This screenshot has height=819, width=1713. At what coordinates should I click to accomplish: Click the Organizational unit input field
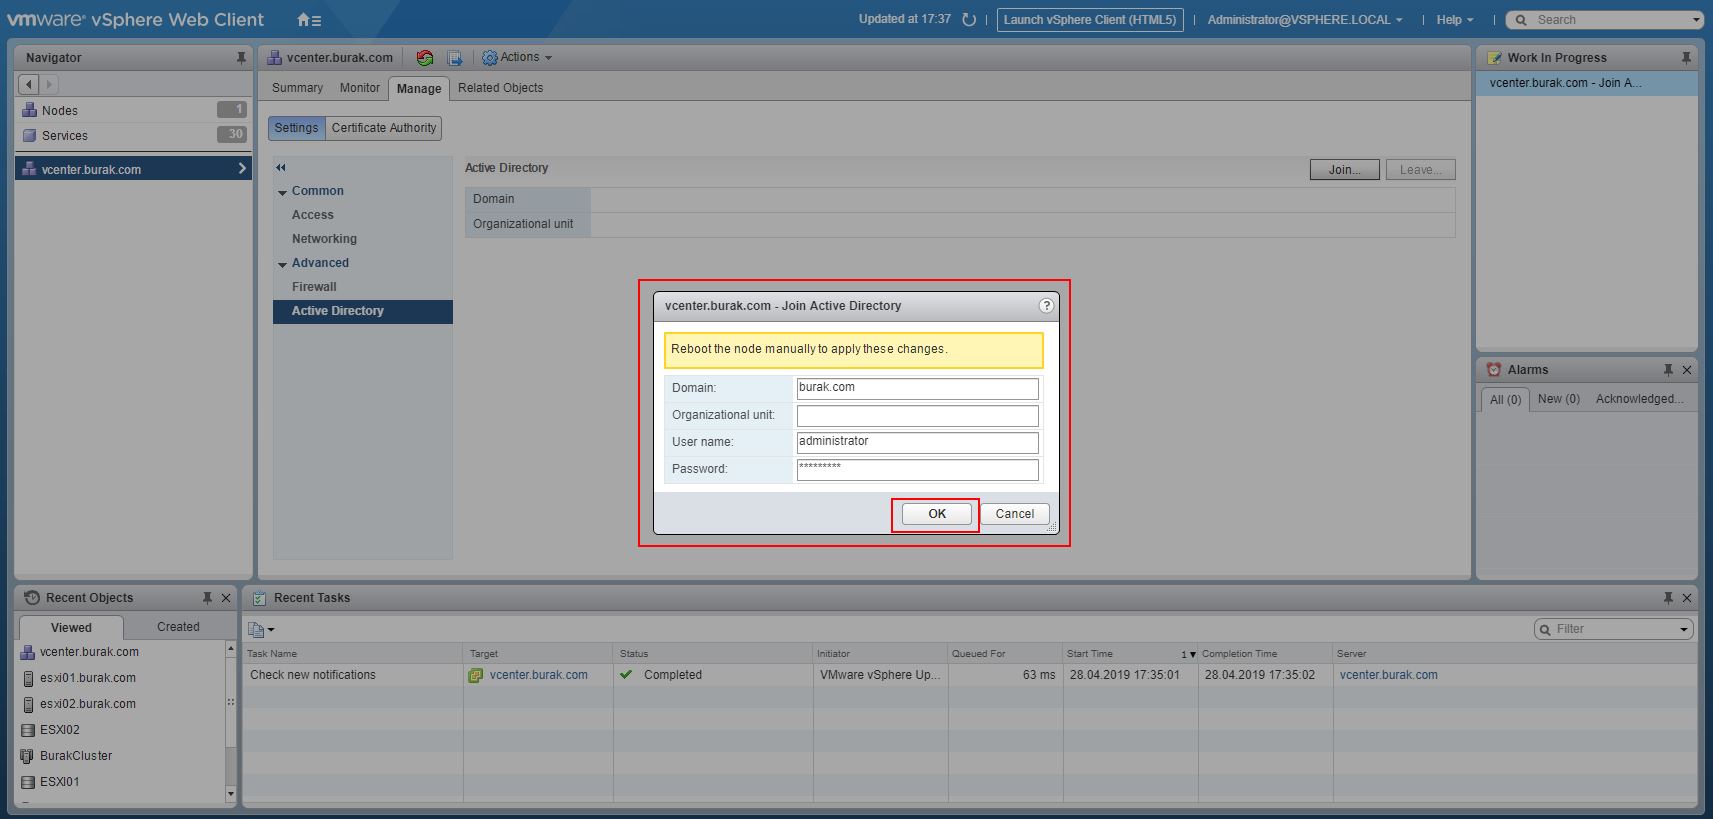pyautogui.click(x=917, y=416)
